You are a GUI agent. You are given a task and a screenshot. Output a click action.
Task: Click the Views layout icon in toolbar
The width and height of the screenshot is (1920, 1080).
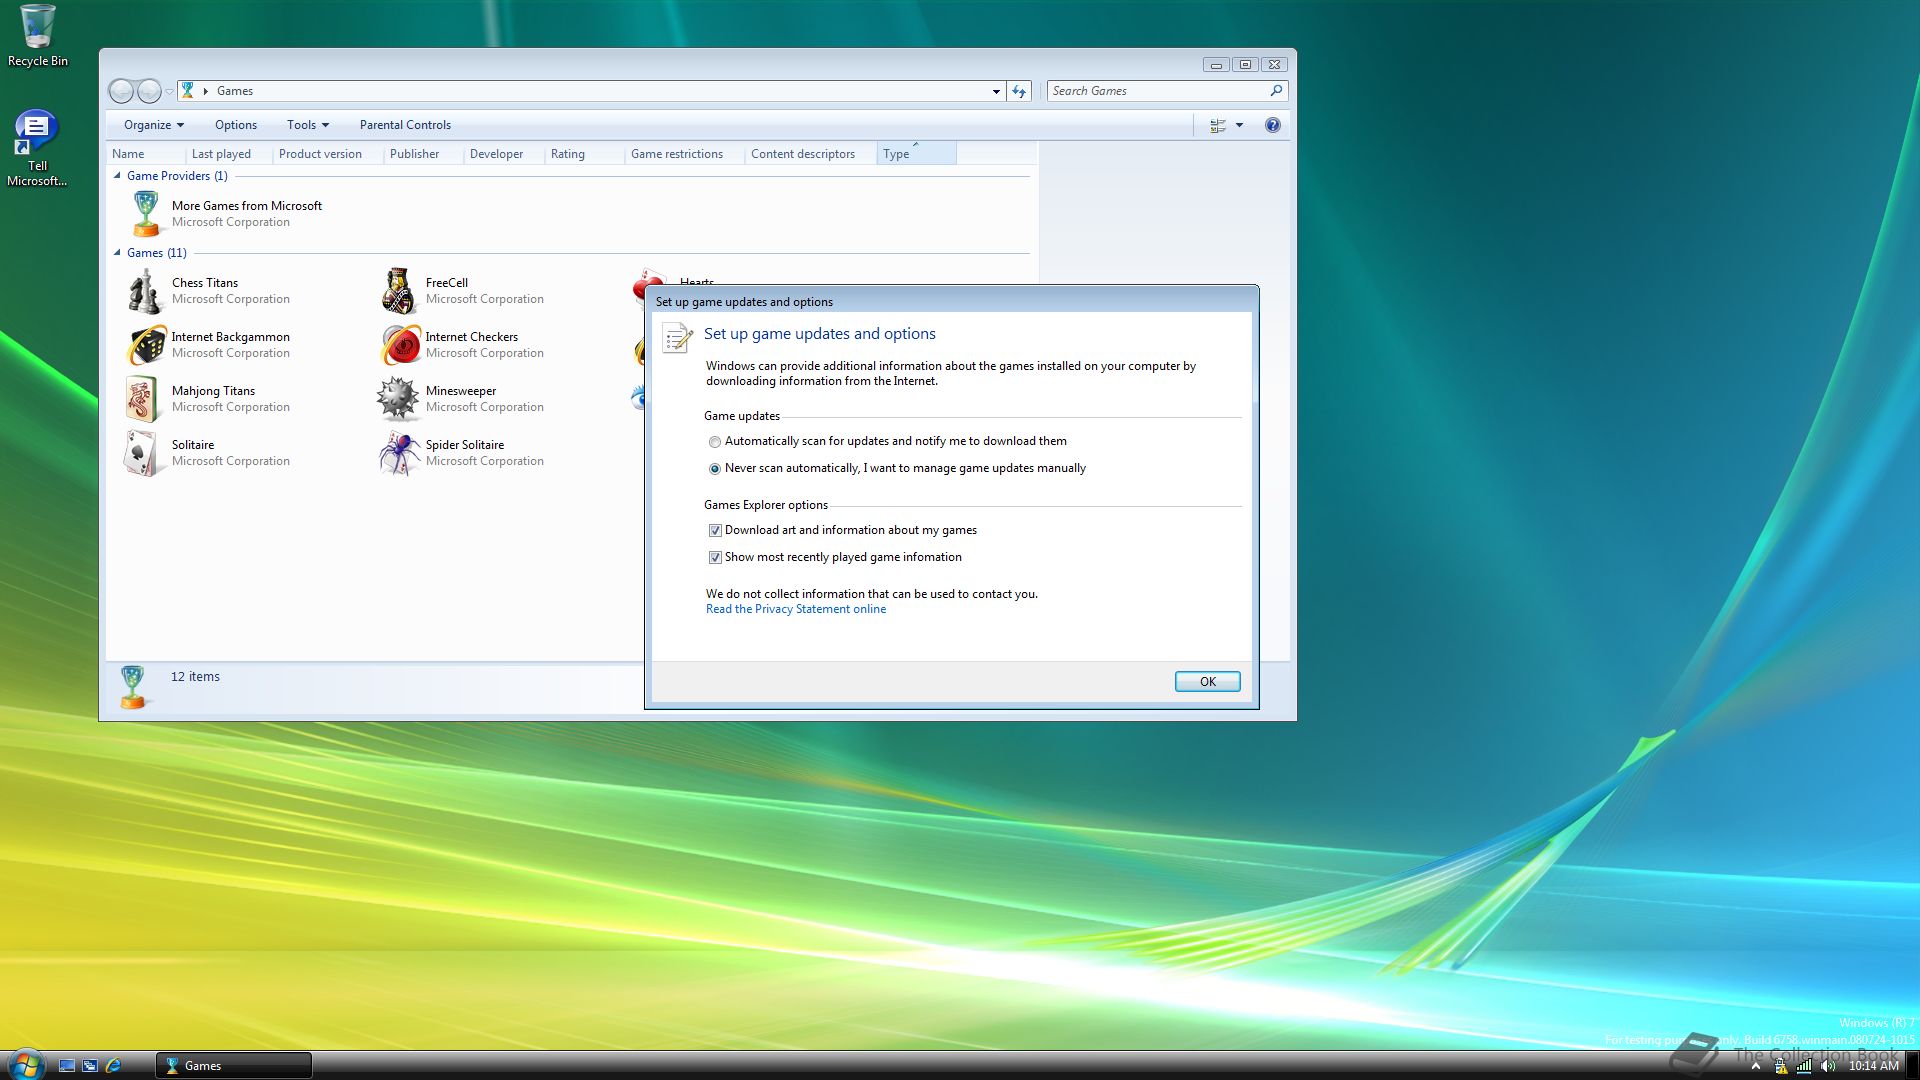pos(1217,125)
